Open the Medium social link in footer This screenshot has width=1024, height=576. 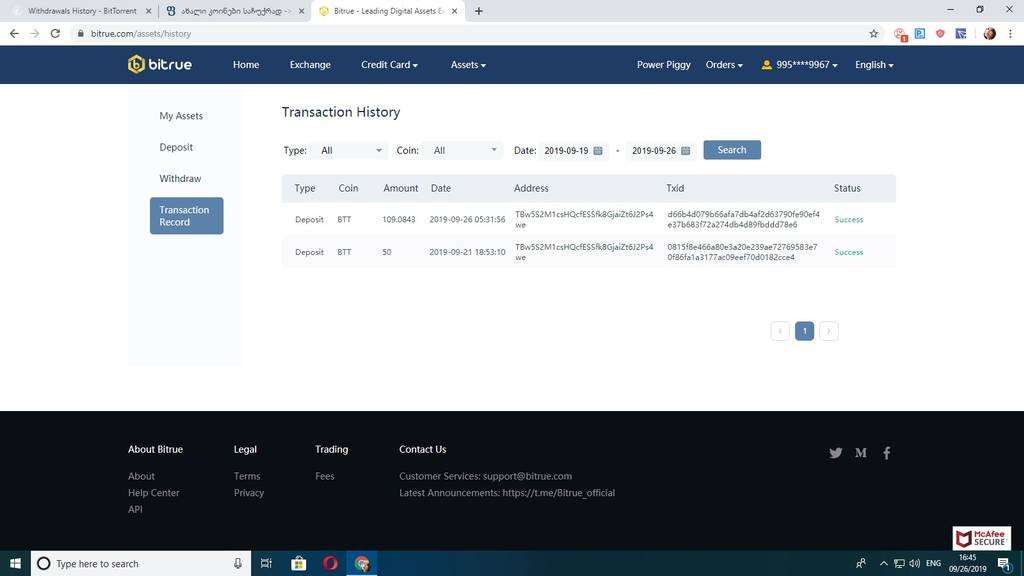[x=861, y=453]
